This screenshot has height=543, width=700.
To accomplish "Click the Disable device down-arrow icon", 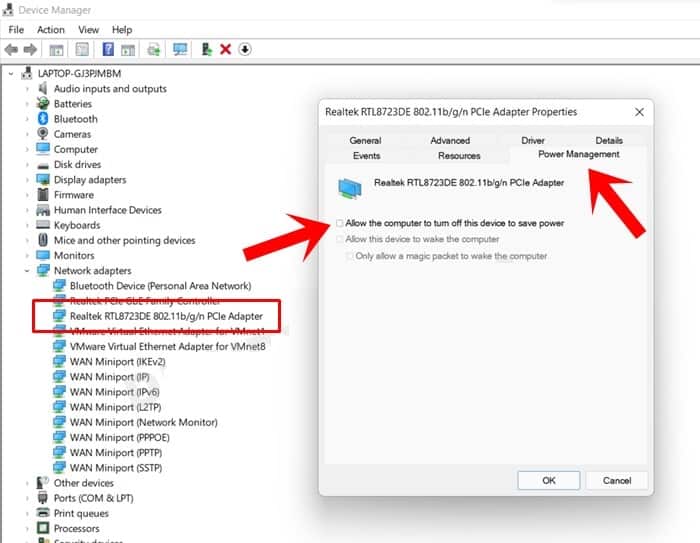I will coord(245,49).
